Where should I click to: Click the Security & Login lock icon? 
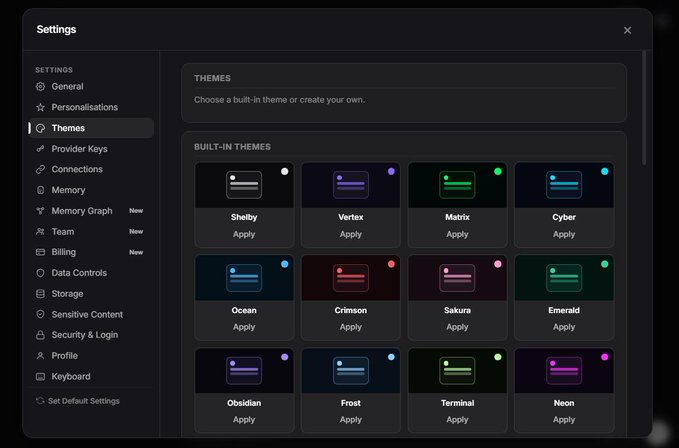pos(40,335)
